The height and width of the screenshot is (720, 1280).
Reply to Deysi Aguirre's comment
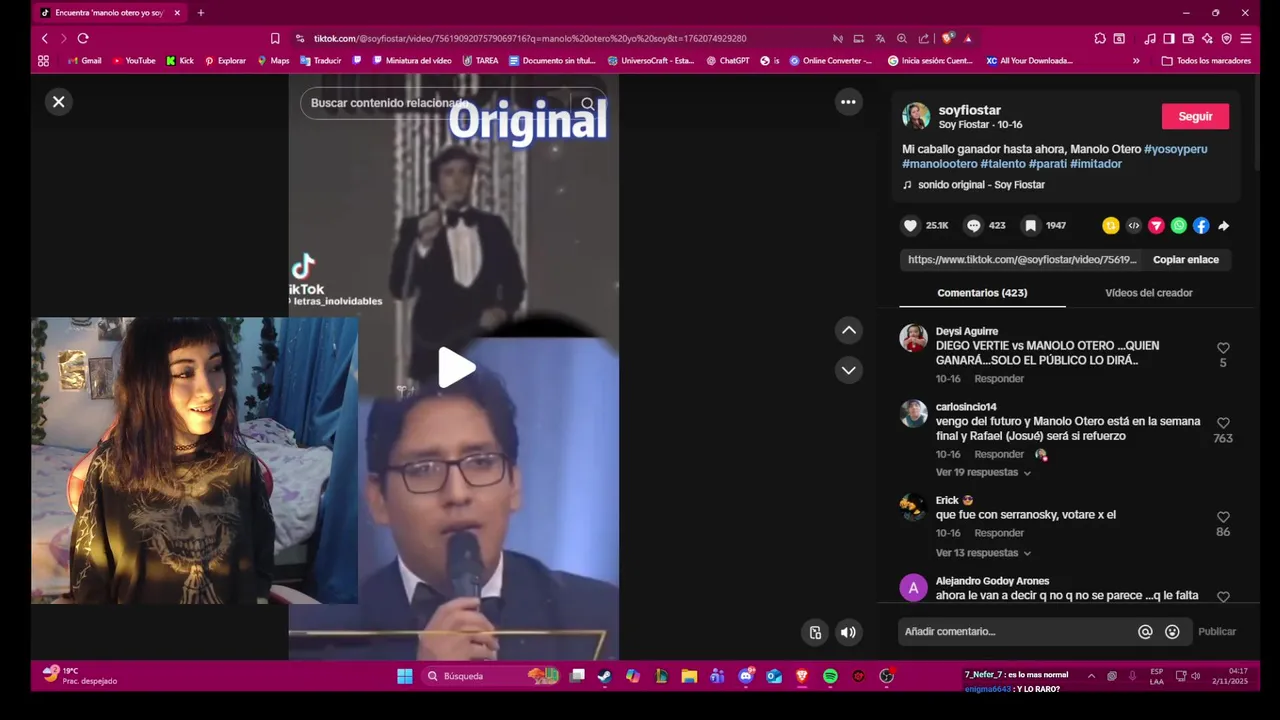(999, 379)
